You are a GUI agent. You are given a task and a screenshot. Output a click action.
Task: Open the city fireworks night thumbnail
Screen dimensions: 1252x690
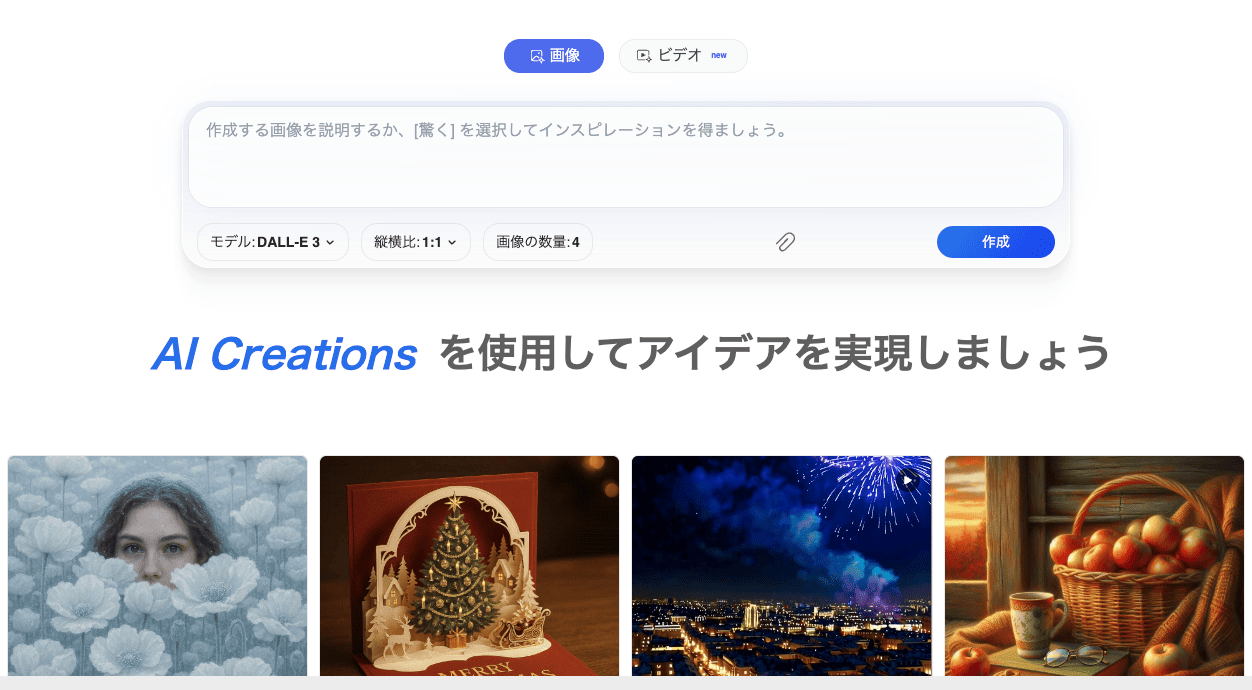[782, 566]
